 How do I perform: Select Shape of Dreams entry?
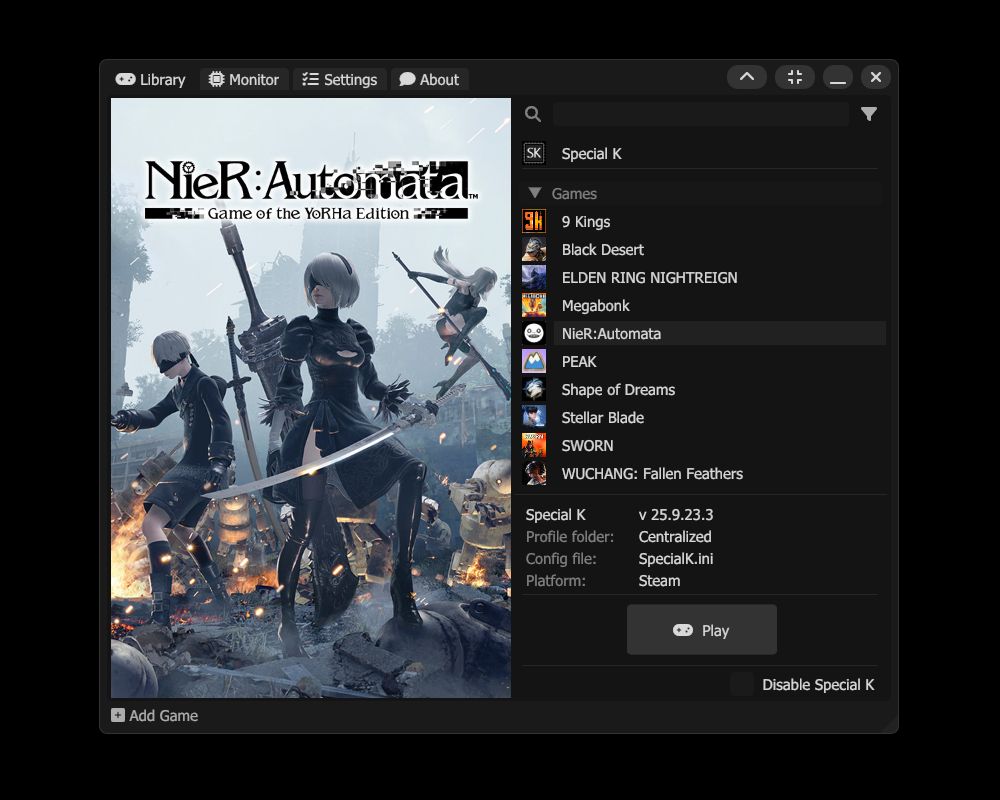(618, 390)
